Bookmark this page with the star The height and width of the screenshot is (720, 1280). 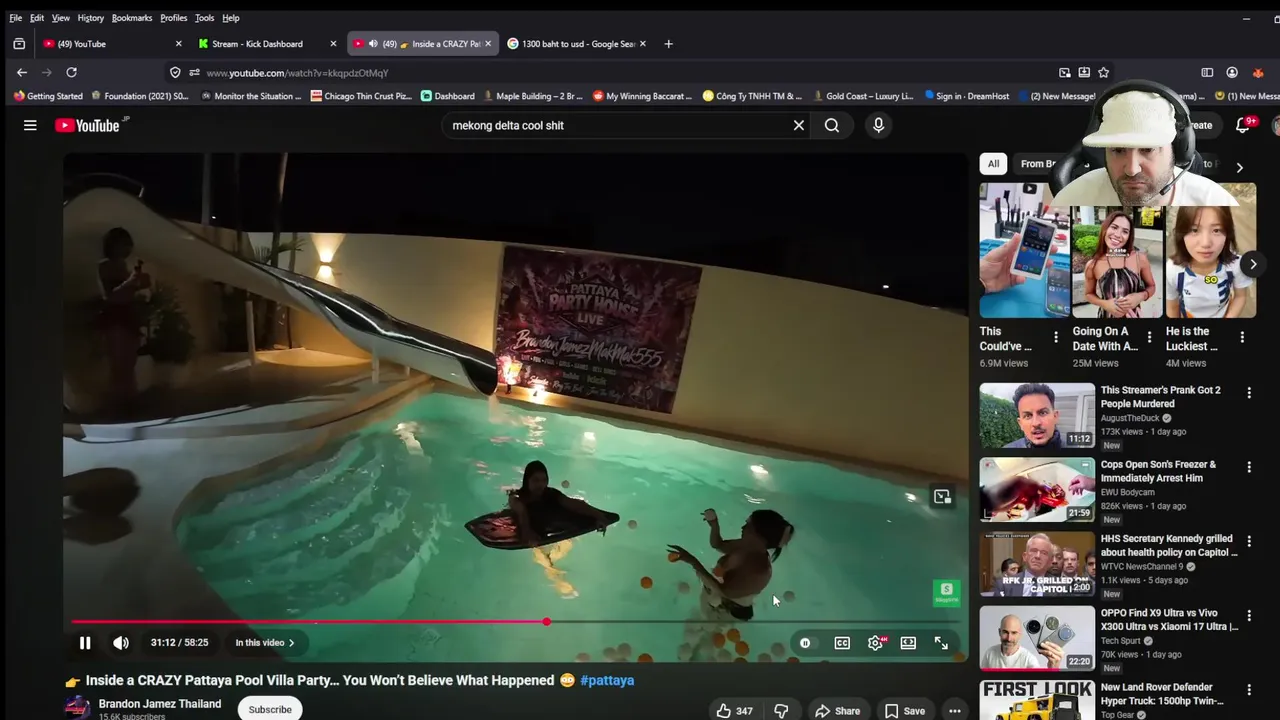coord(1103,72)
